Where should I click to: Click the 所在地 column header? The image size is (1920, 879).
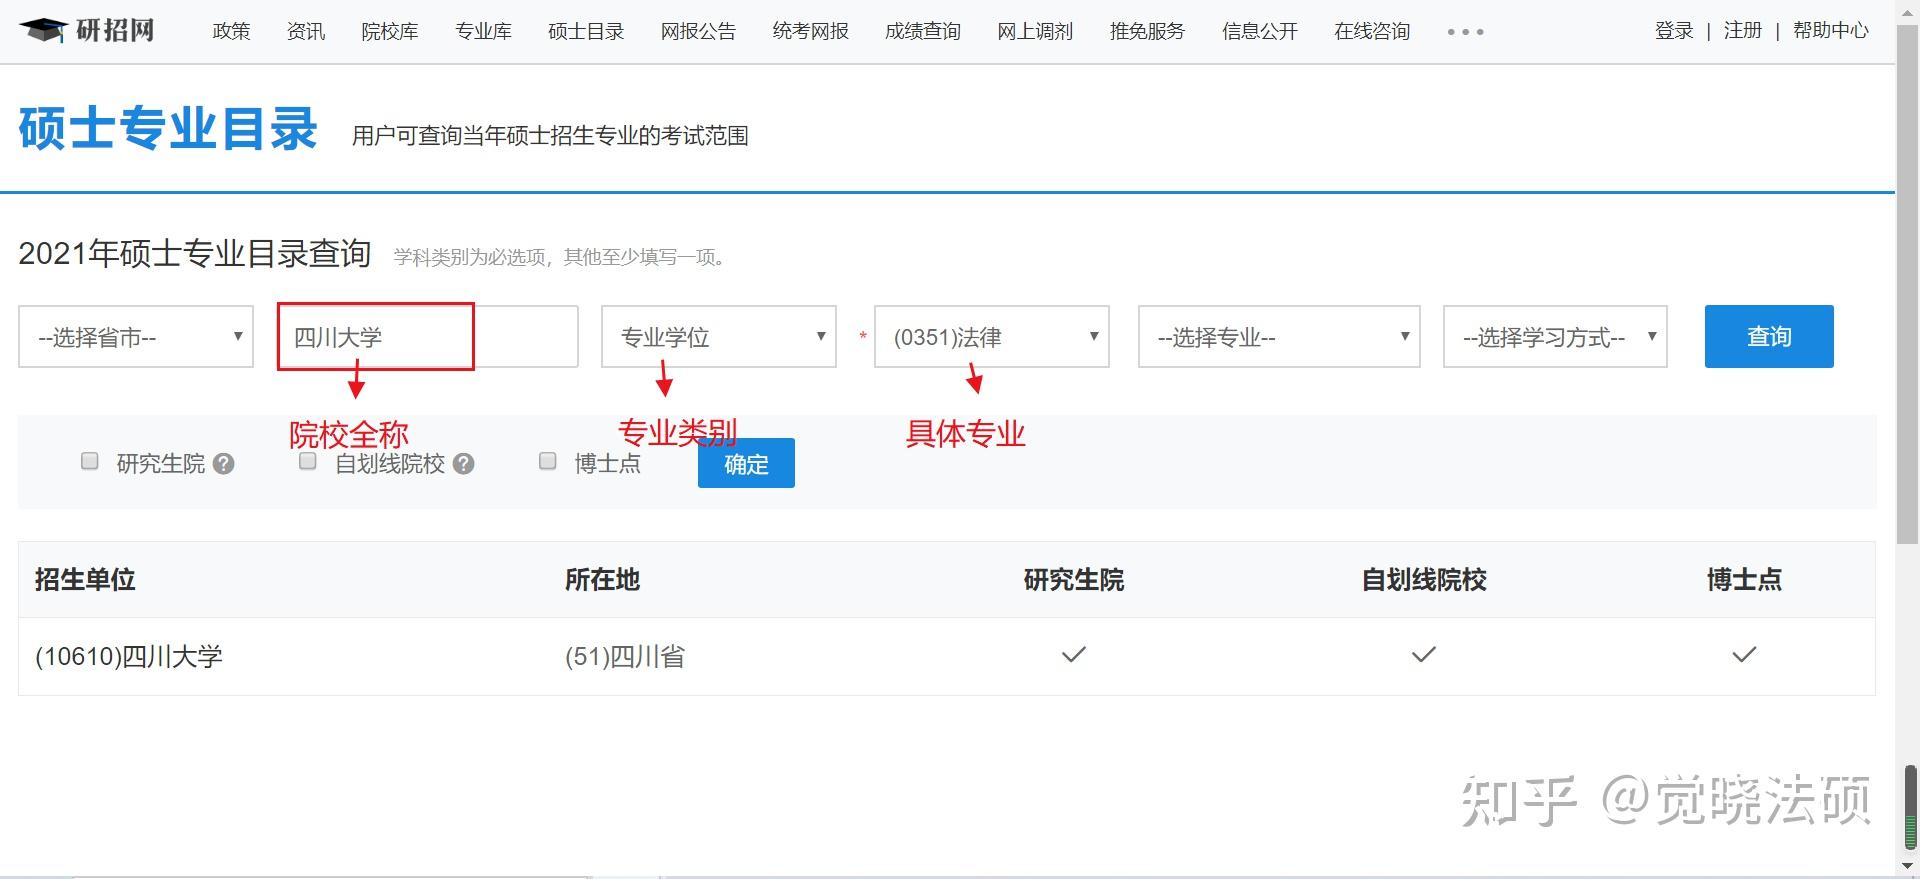[602, 579]
